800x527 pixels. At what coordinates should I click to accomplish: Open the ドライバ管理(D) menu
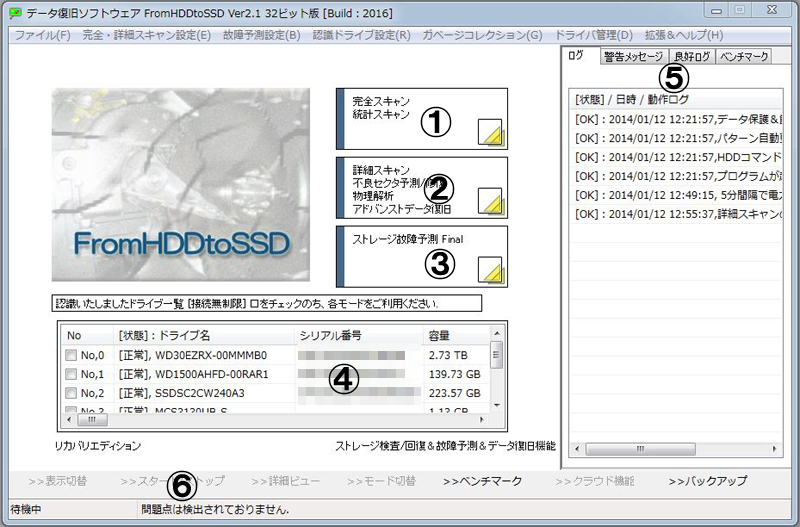click(593, 35)
